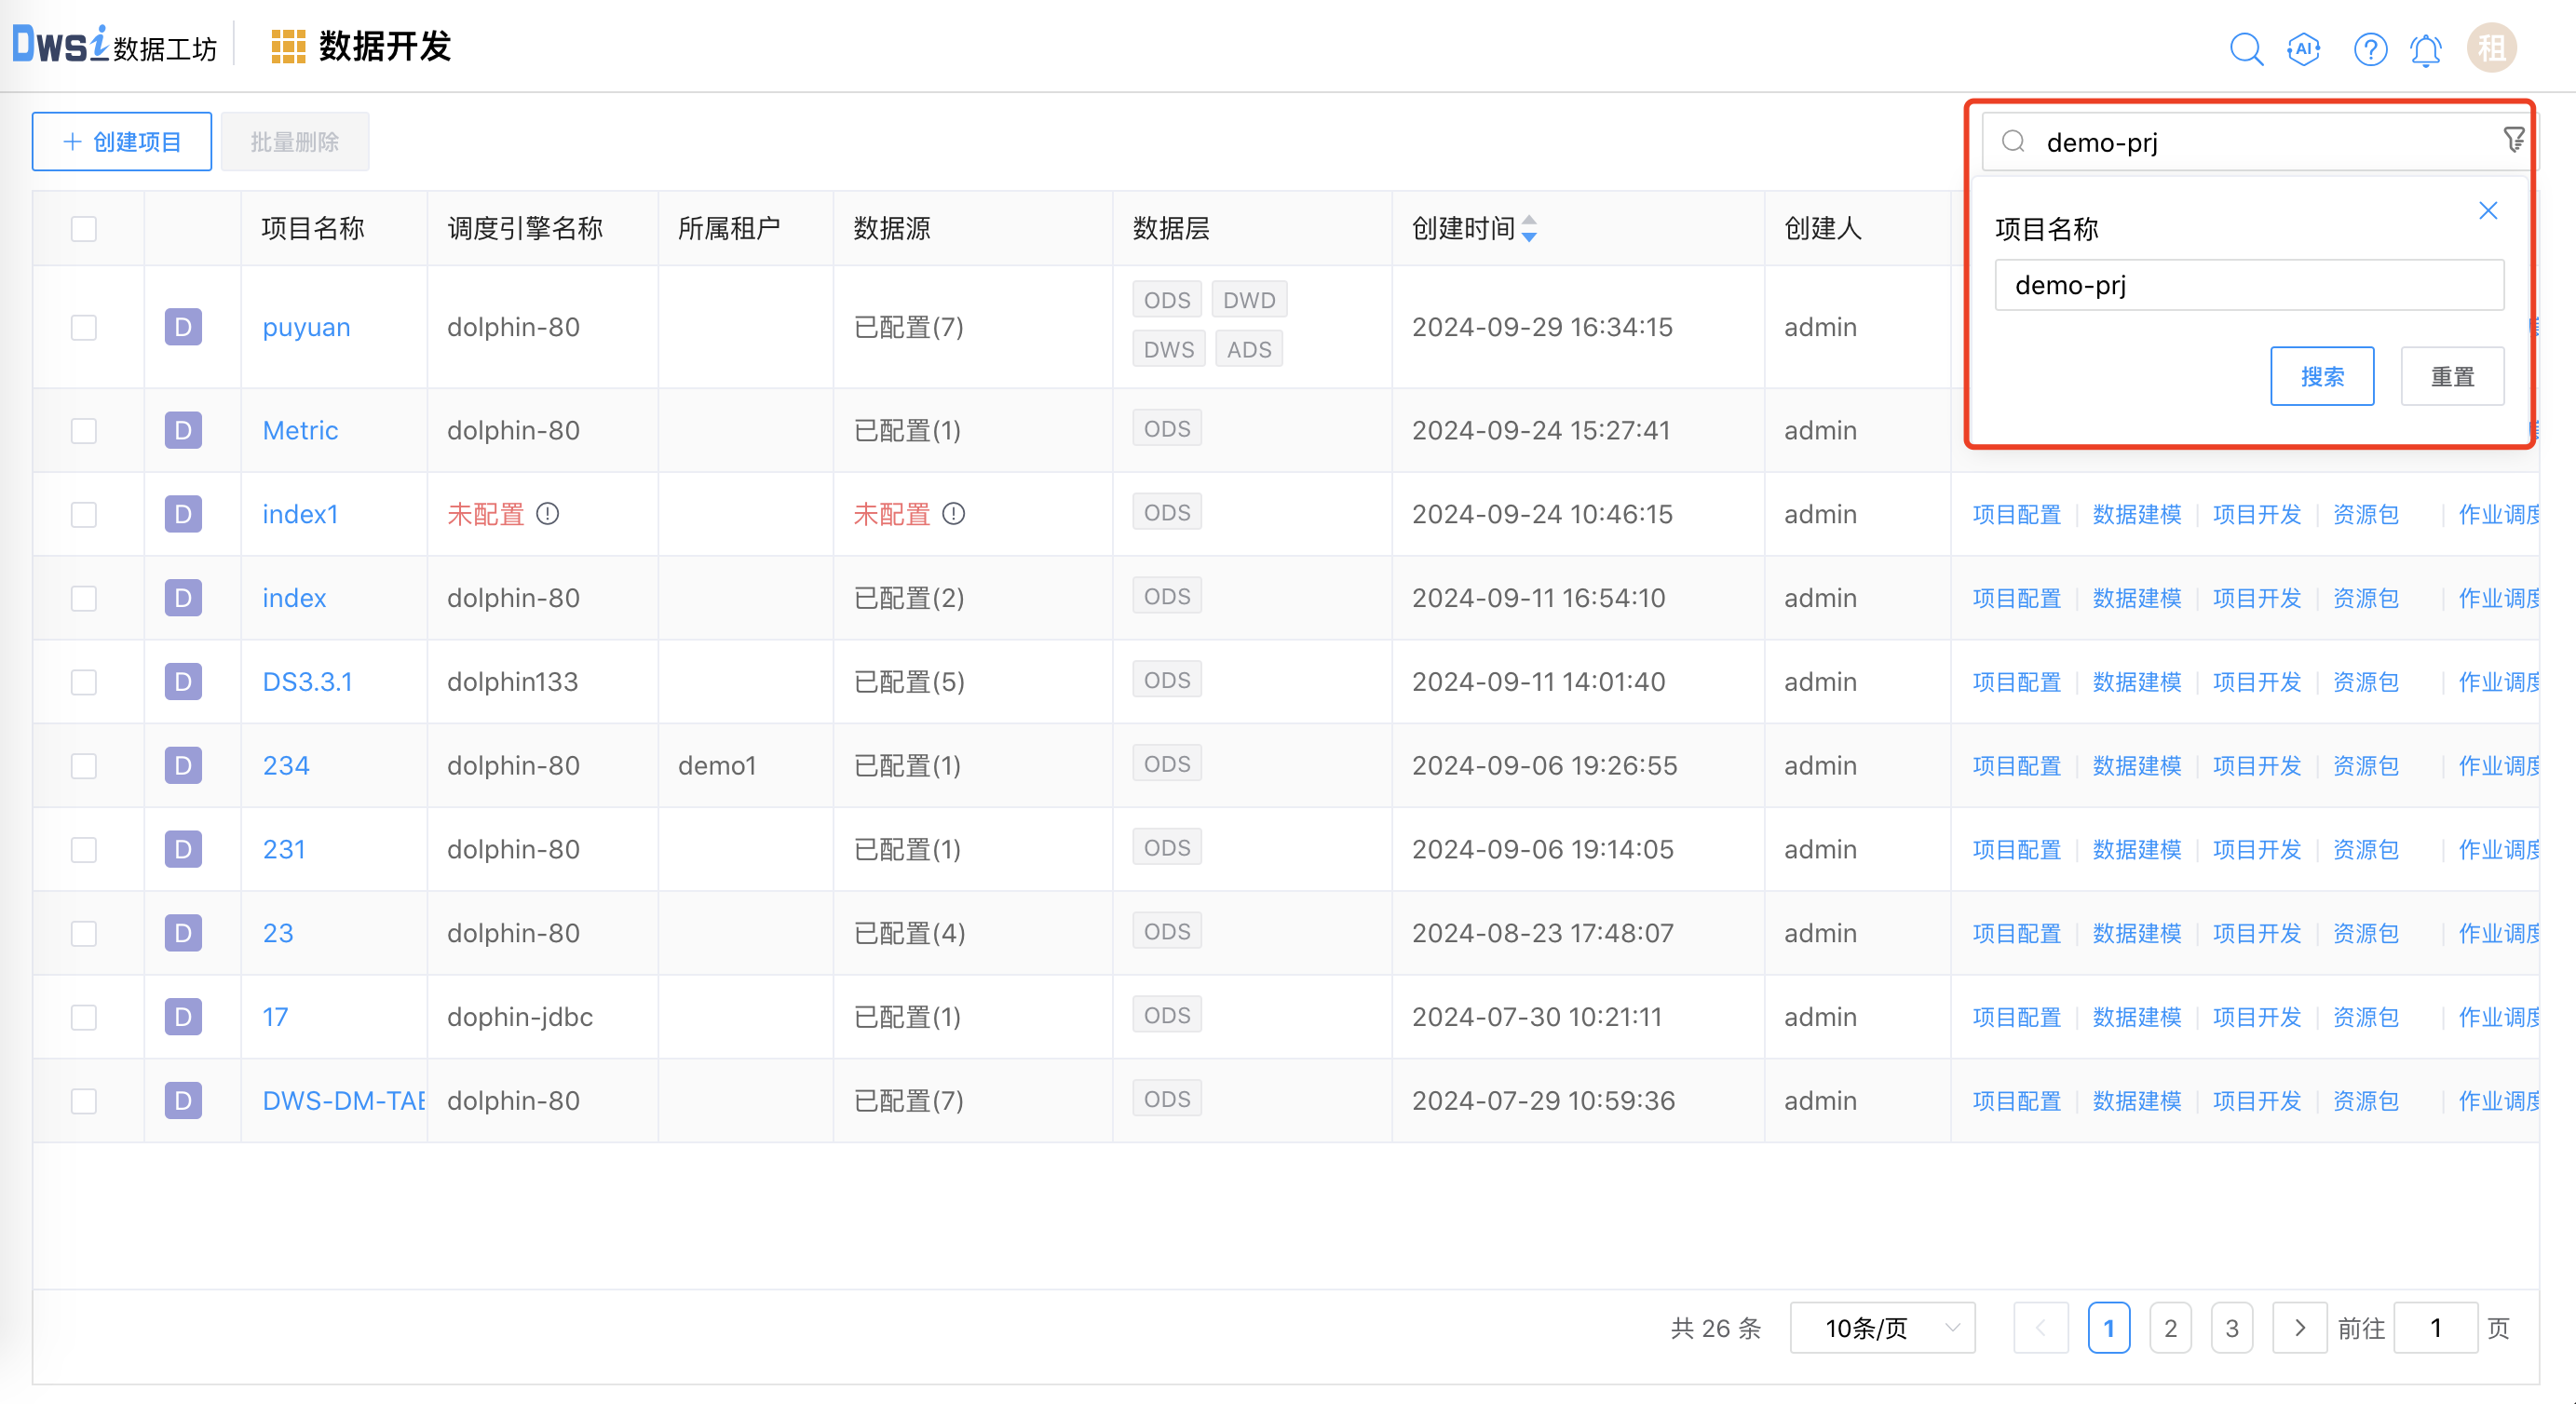Switch to page 2

coord(2170,1328)
